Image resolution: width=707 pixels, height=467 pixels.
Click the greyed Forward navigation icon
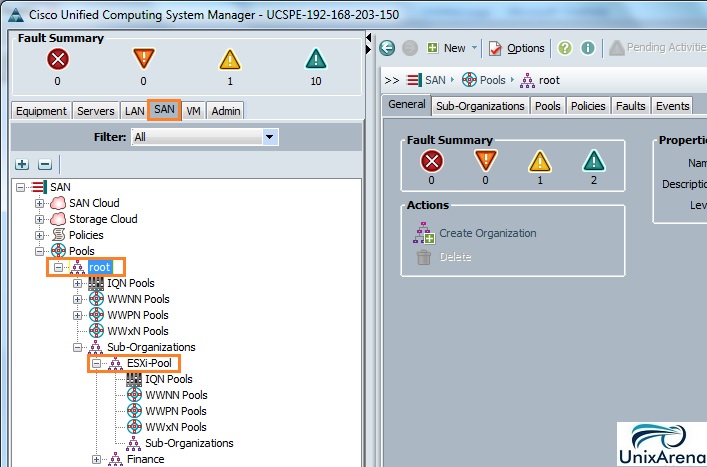[409, 48]
